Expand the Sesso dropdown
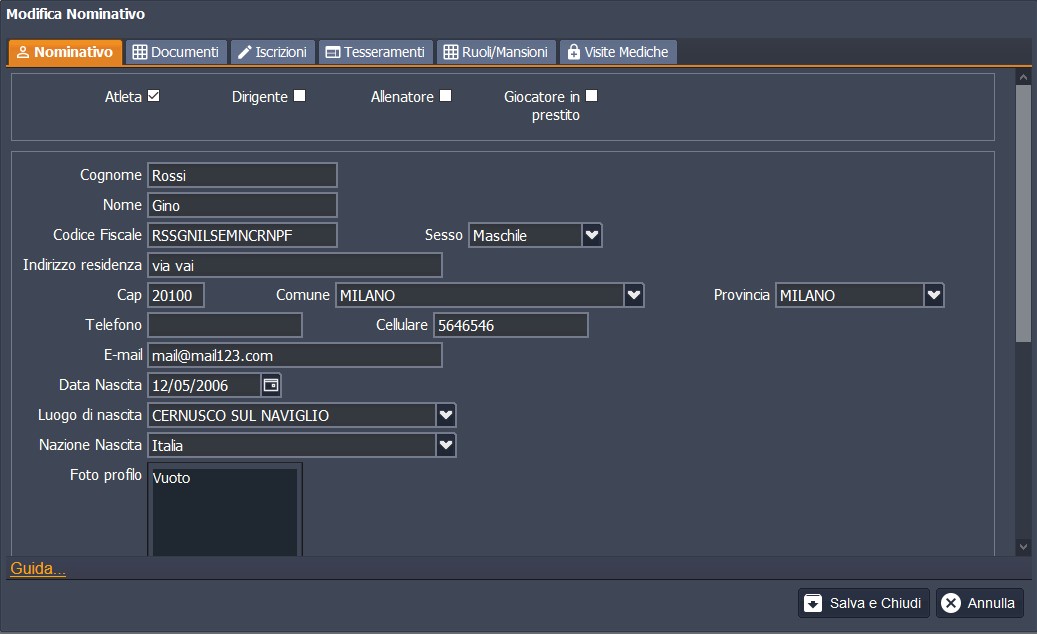Image resolution: width=1037 pixels, height=634 pixels. [592, 235]
